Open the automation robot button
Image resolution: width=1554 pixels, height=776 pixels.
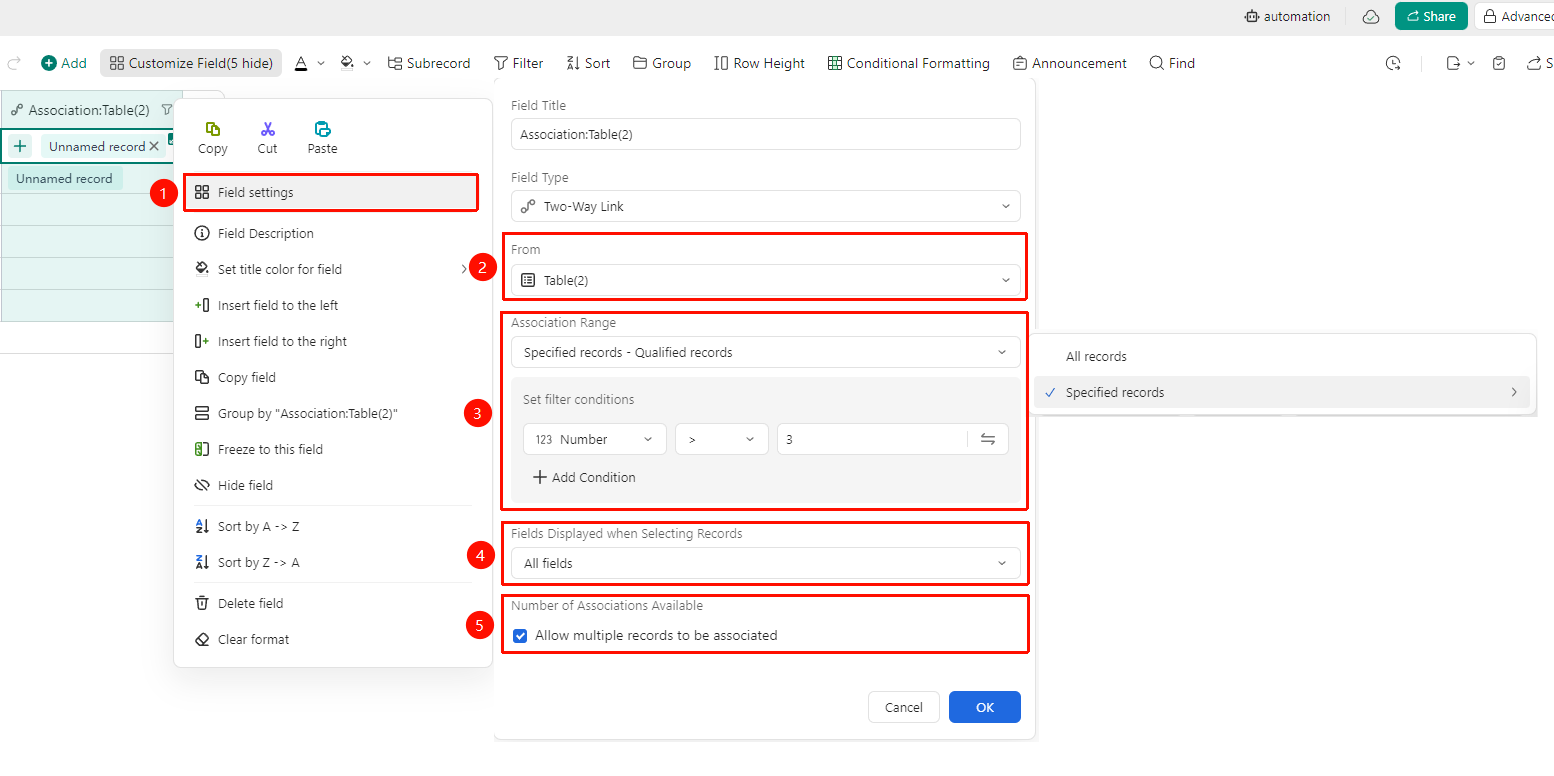pos(1287,16)
